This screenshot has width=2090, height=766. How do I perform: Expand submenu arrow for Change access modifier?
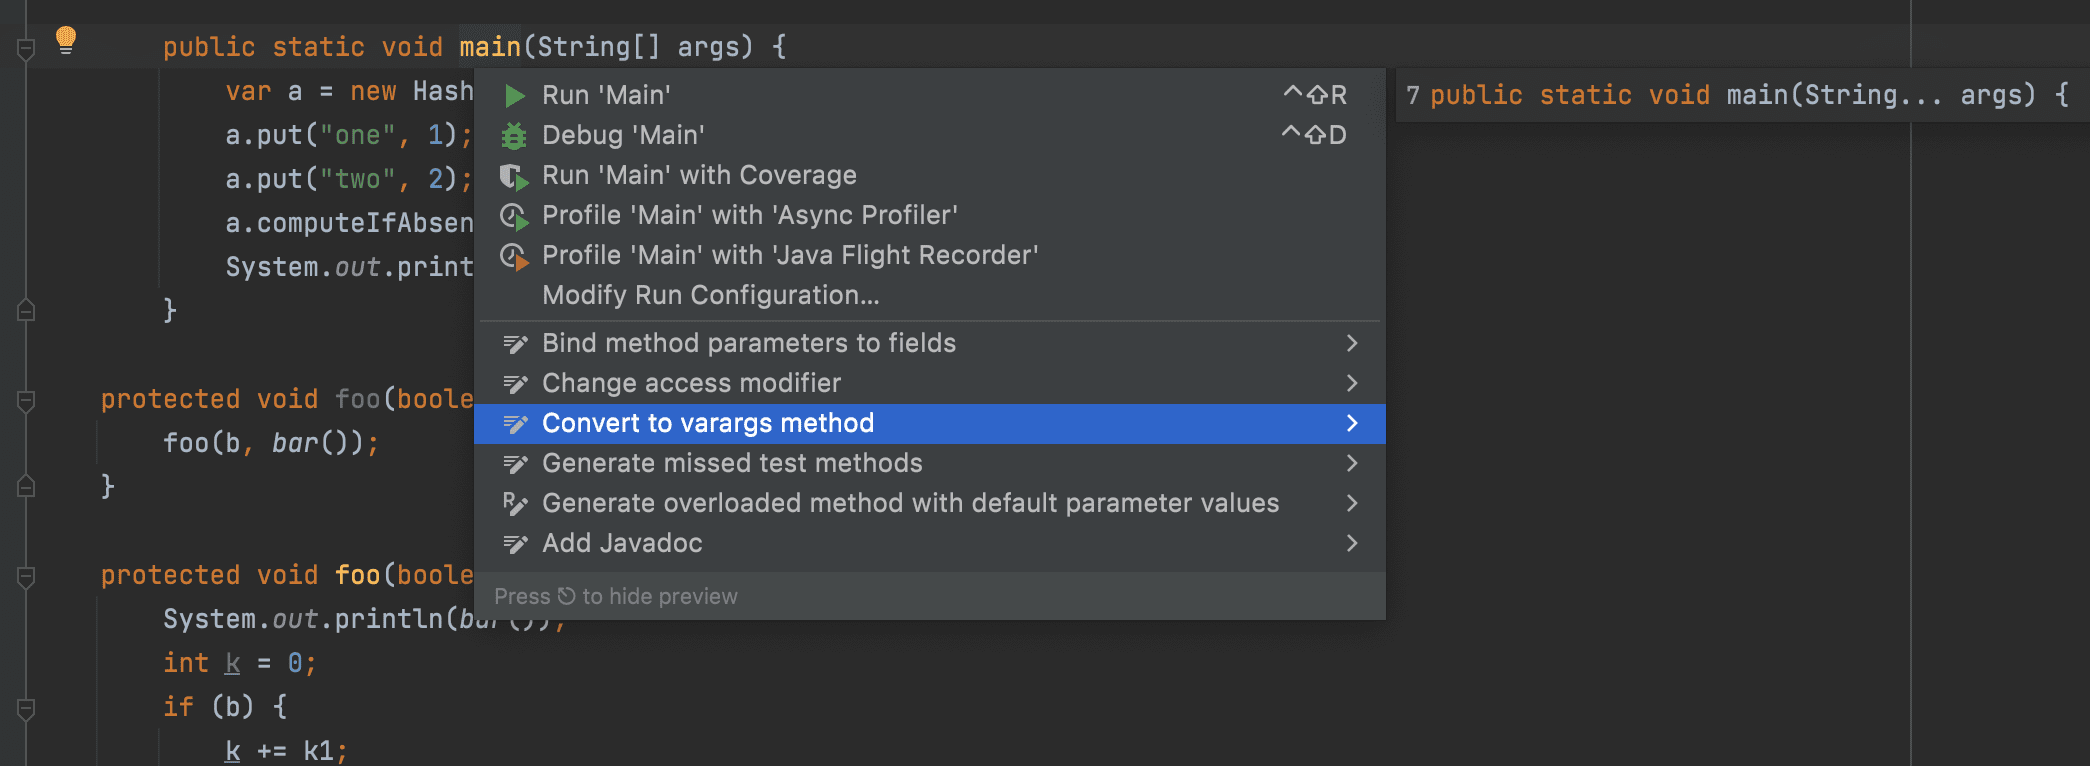point(1352,383)
